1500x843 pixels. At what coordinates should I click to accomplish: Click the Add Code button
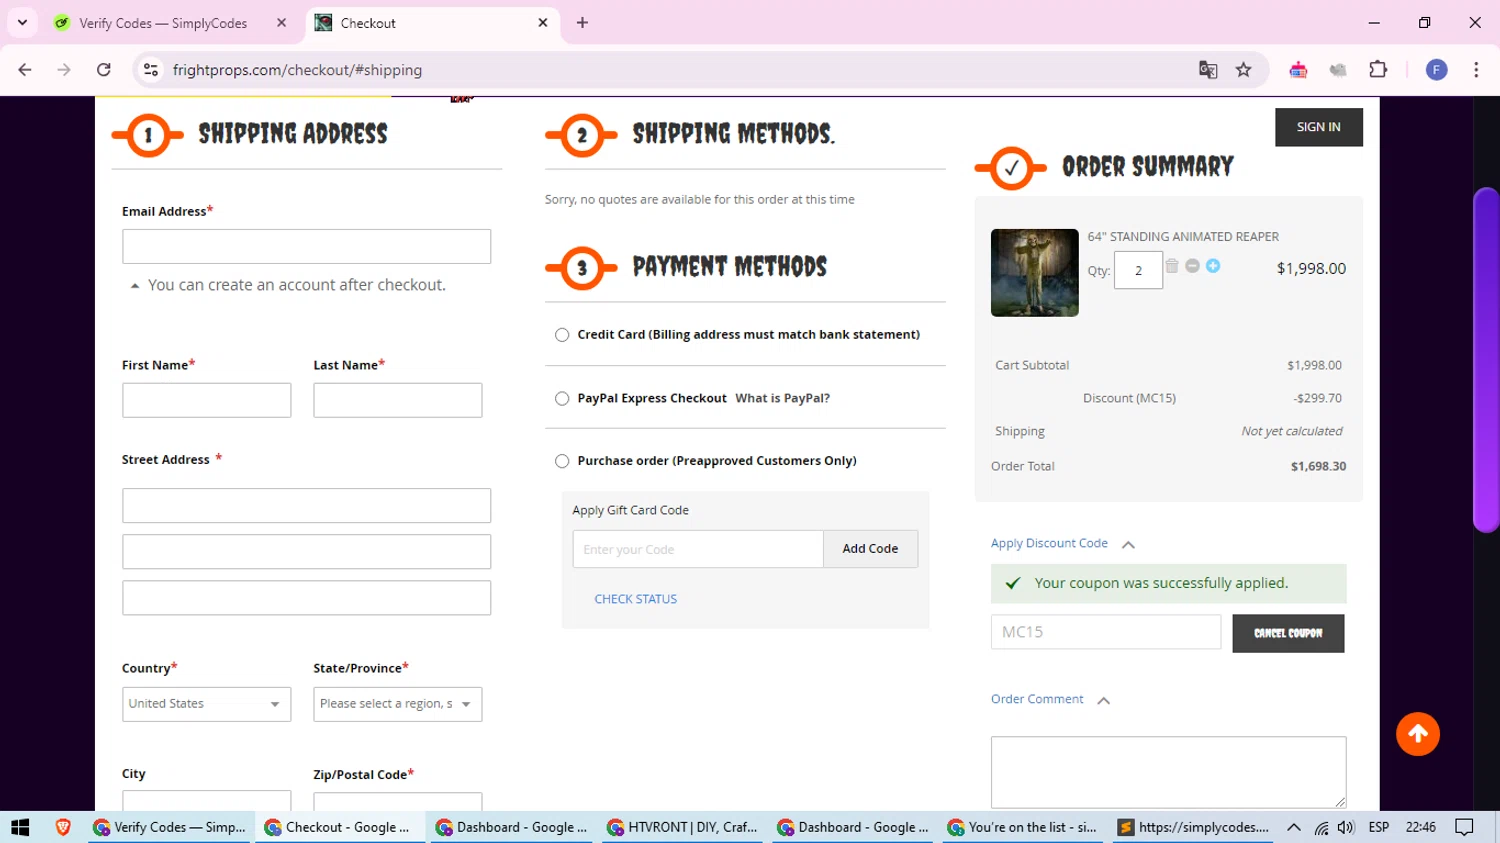tap(870, 549)
